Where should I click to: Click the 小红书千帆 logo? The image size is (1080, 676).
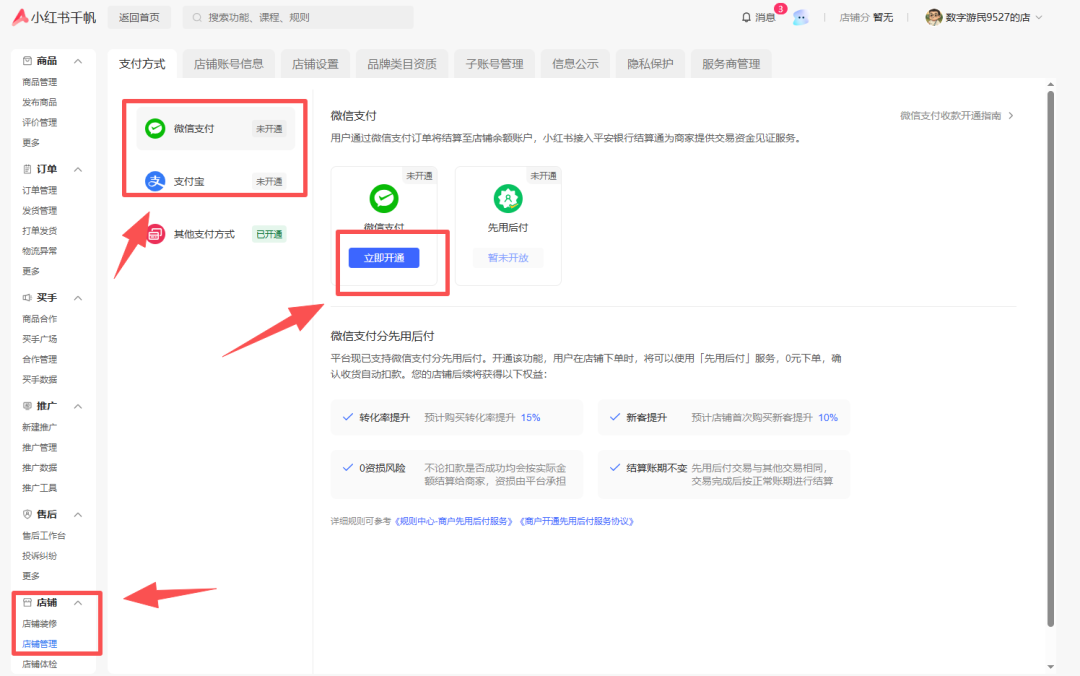[x=55, y=17]
